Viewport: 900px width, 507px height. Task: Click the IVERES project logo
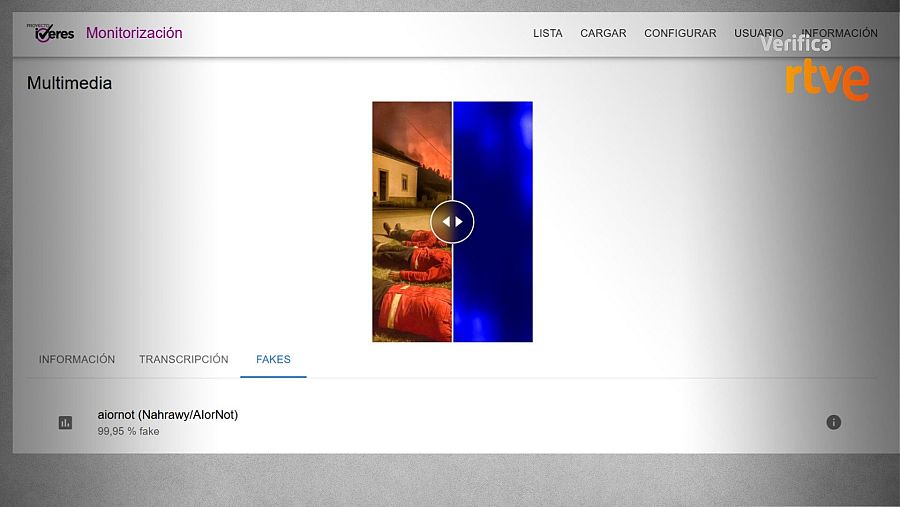pyautogui.click(x=50, y=33)
